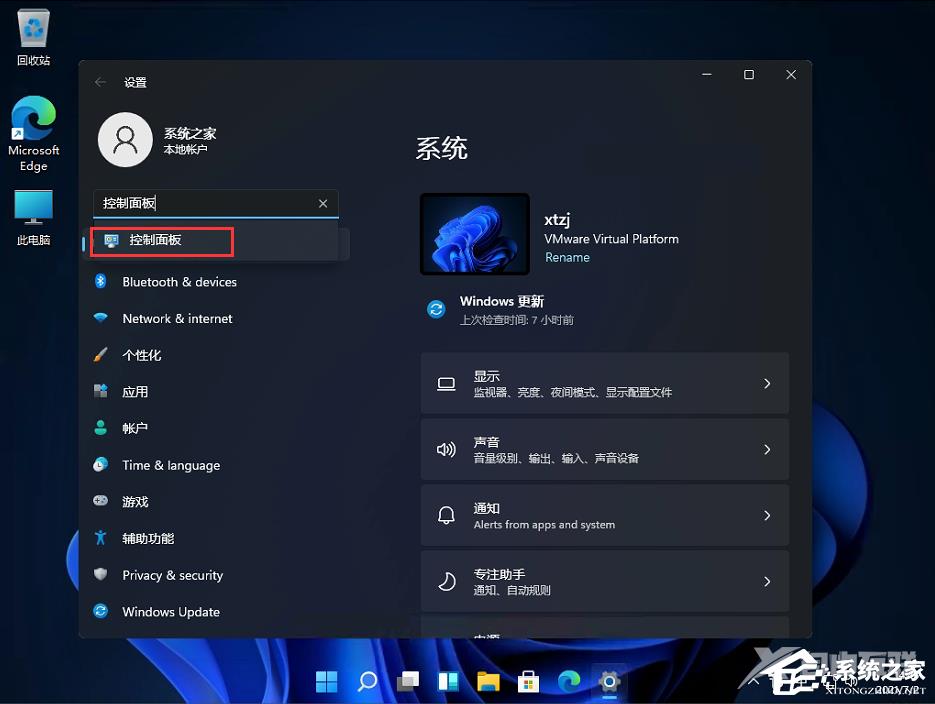Viewport: 935px width, 704px height.
Task: Open 个性化 settings from the sidebar
Action: [142, 355]
